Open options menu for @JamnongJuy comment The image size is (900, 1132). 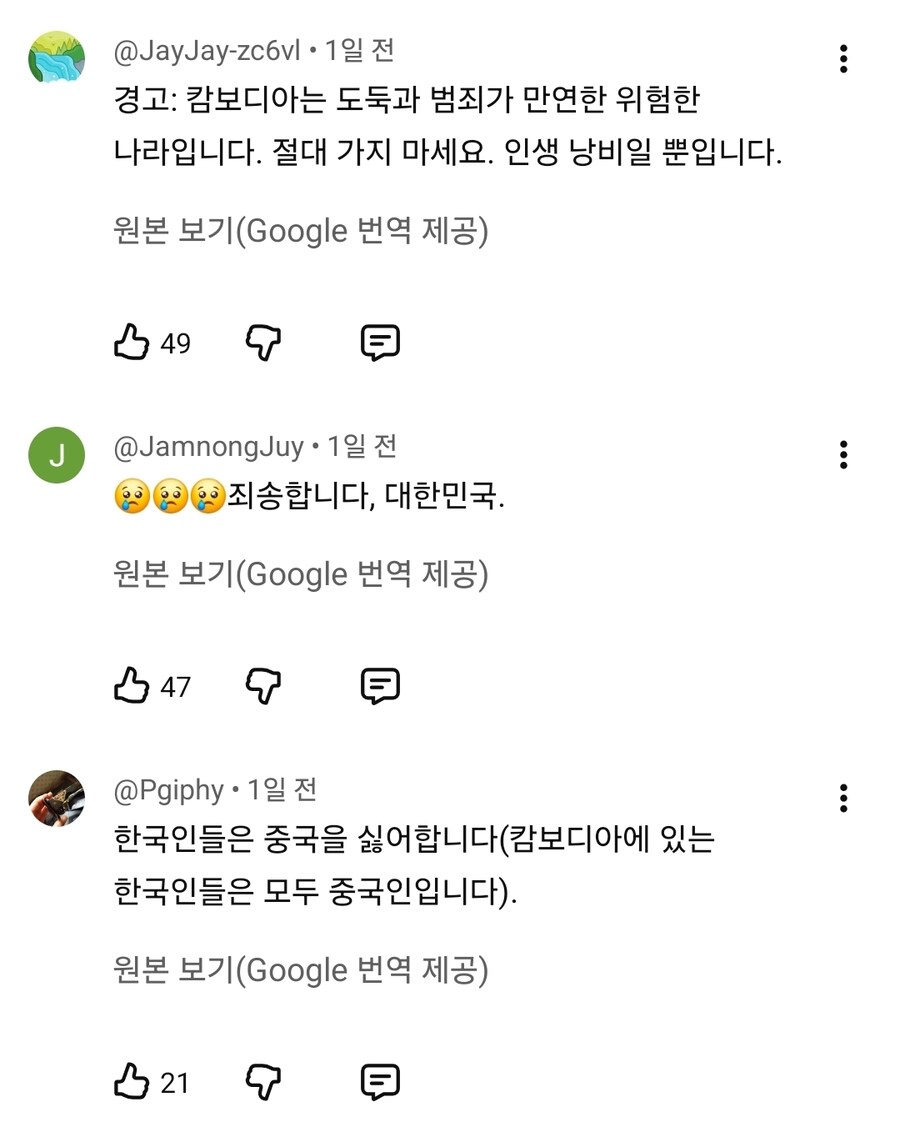[x=844, y=455]
